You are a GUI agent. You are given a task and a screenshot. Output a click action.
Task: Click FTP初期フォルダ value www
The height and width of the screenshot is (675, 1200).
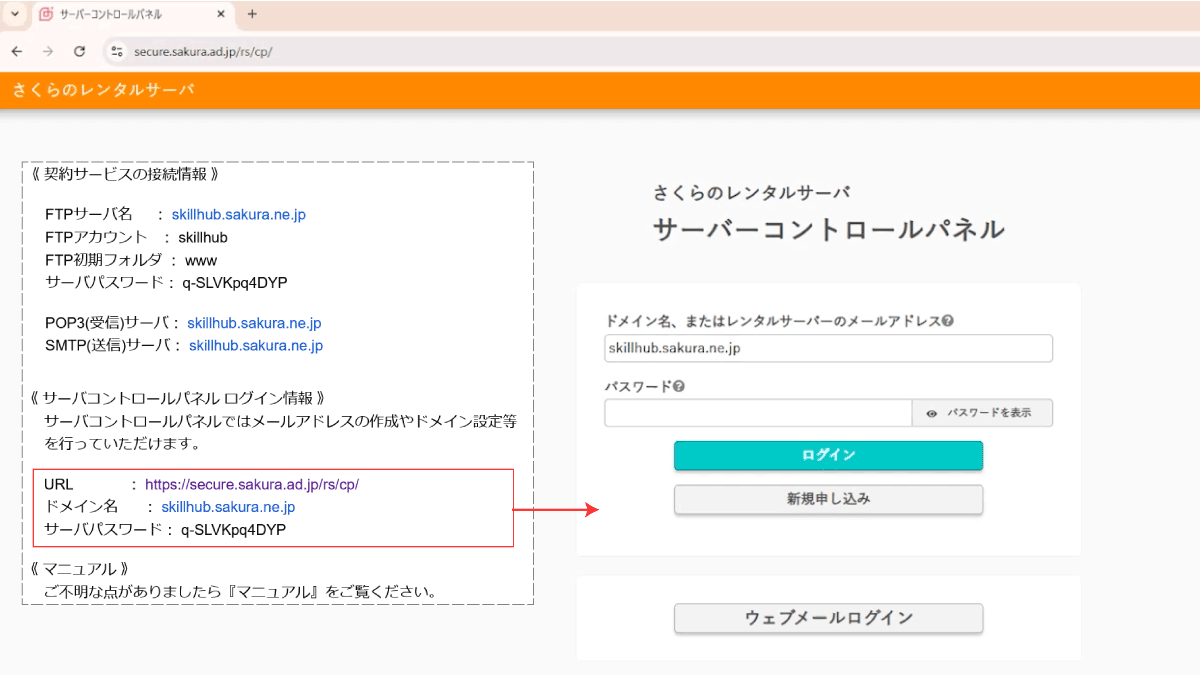pyautogui.click(x=201, y=260)
